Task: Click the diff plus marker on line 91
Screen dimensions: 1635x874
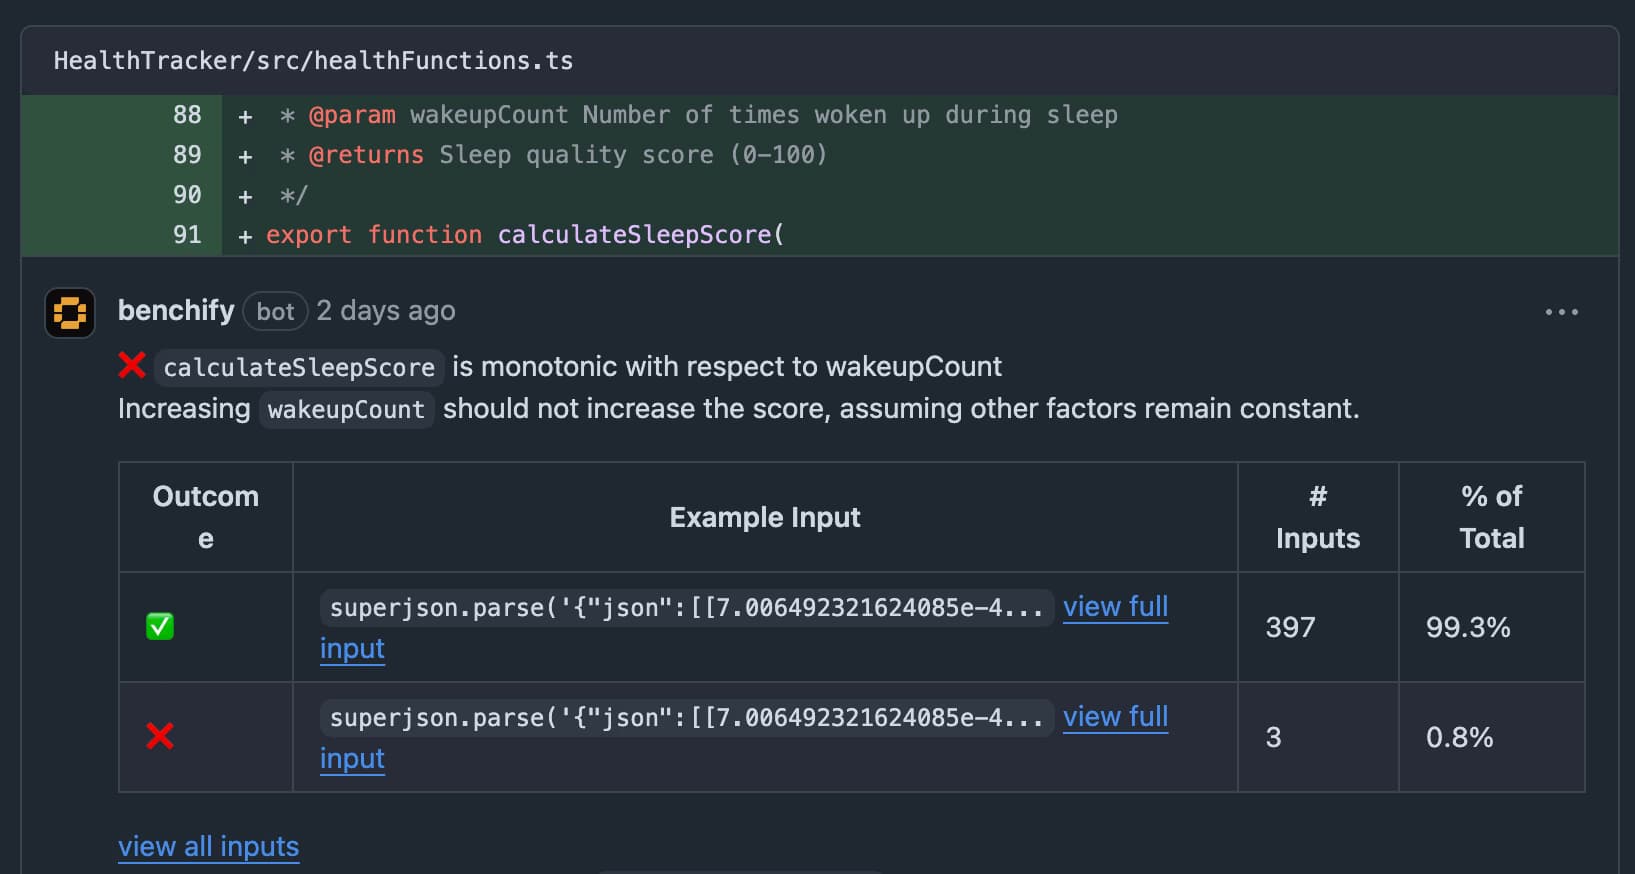Action: pyautogui.click(x=243, y=234)
